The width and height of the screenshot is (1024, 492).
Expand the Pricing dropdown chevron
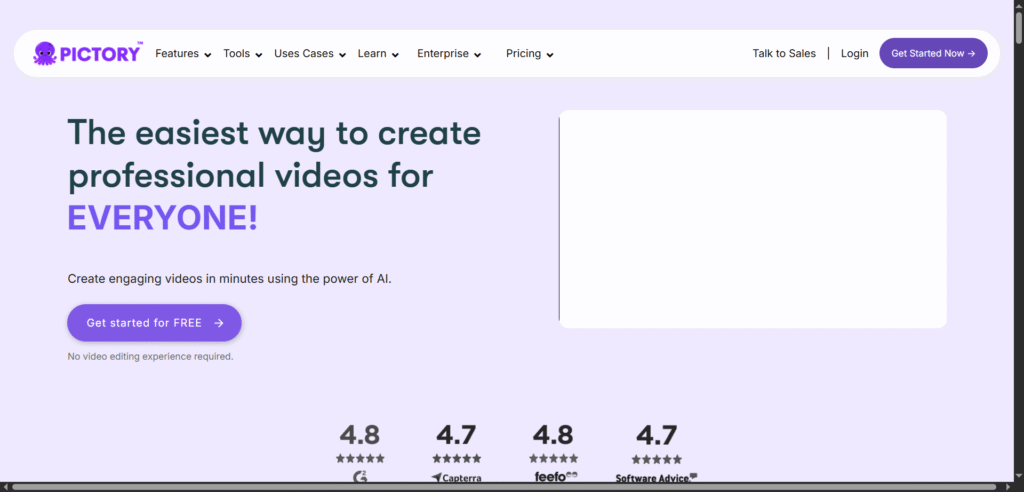[550, 55]
